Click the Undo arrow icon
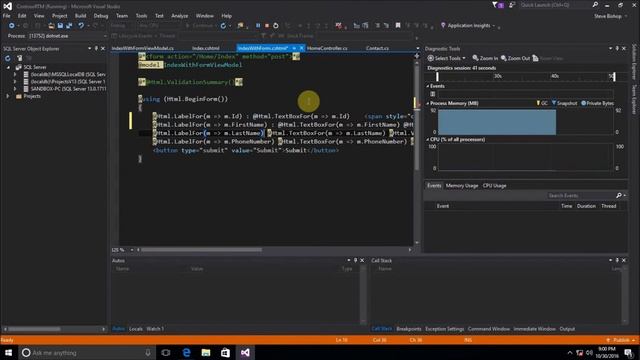640x360 pixels. tap(81, 26)
